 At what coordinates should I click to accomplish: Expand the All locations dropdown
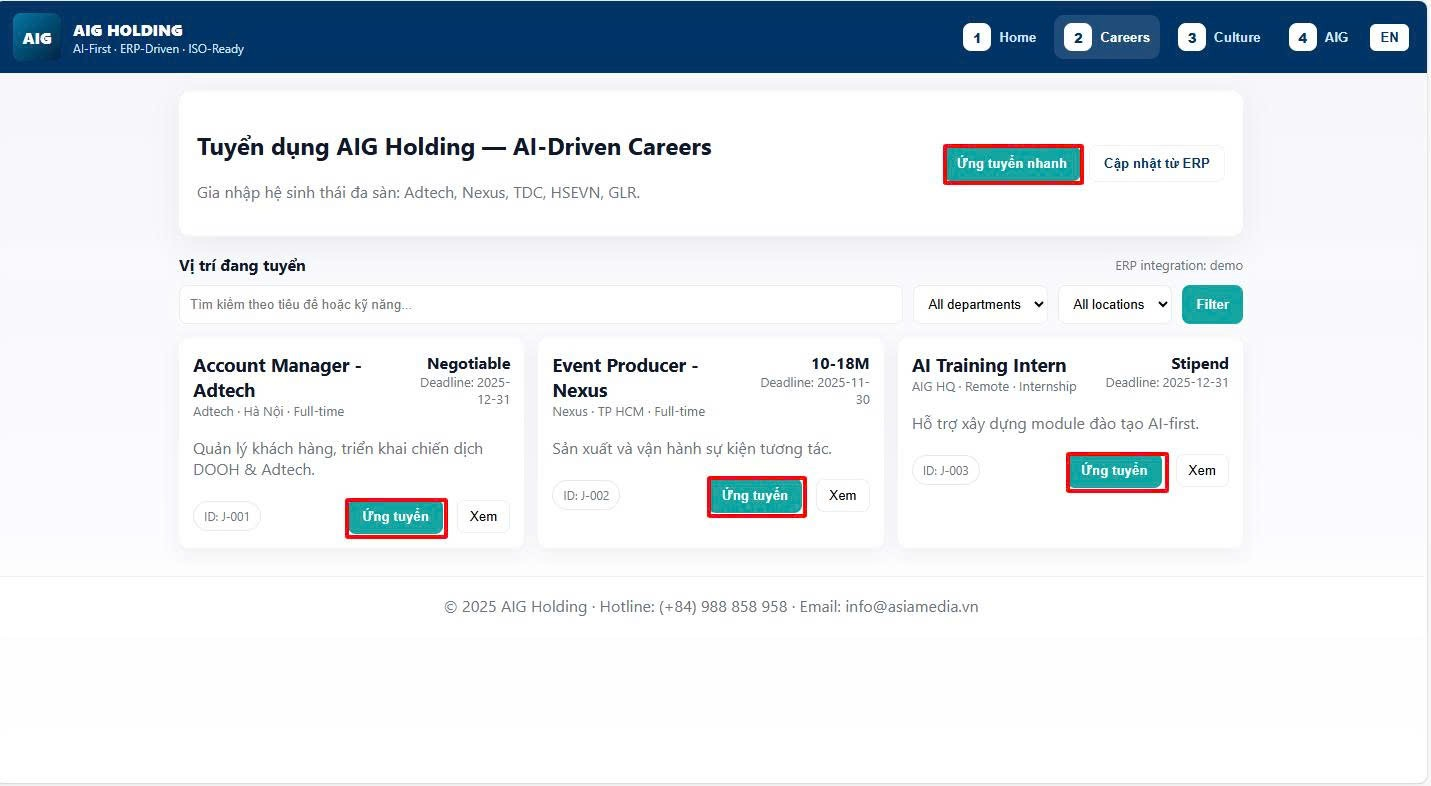pyautogui.click(x=1114, y=304)
